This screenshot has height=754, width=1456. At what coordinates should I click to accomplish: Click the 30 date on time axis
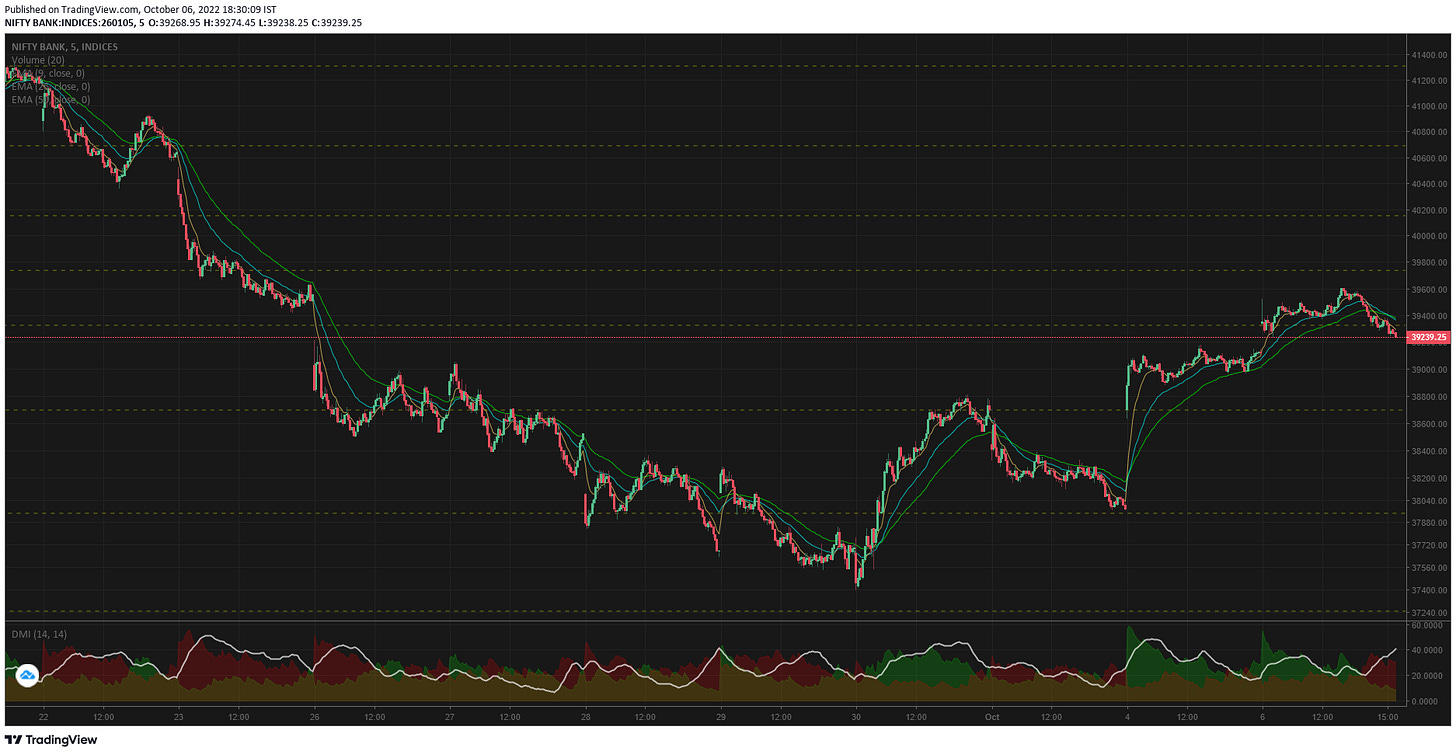click(x=857, y=716)
